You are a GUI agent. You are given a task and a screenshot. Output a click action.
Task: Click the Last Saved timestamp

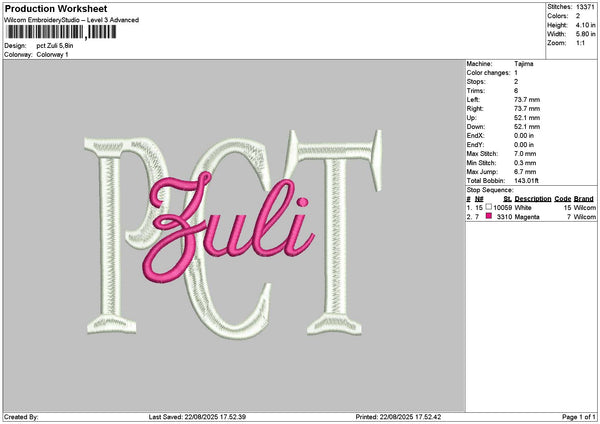(197, 417)
